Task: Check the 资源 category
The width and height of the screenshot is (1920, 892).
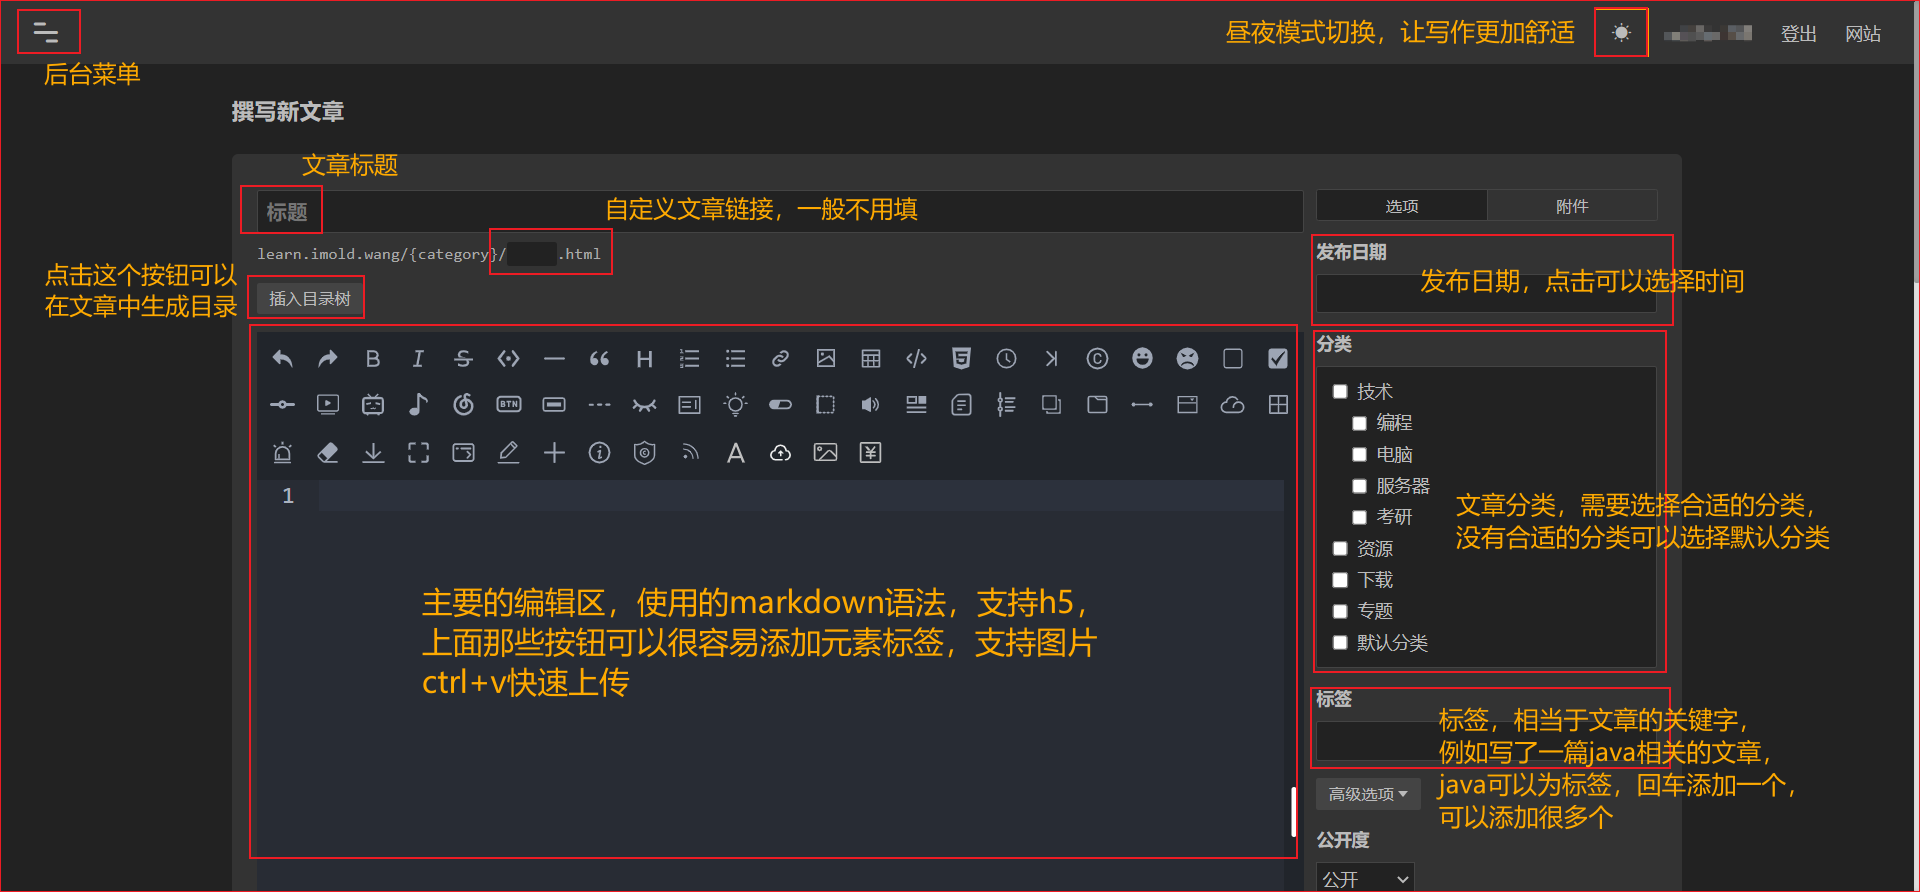Action: pyautogui.click(x=1340, y=548)
